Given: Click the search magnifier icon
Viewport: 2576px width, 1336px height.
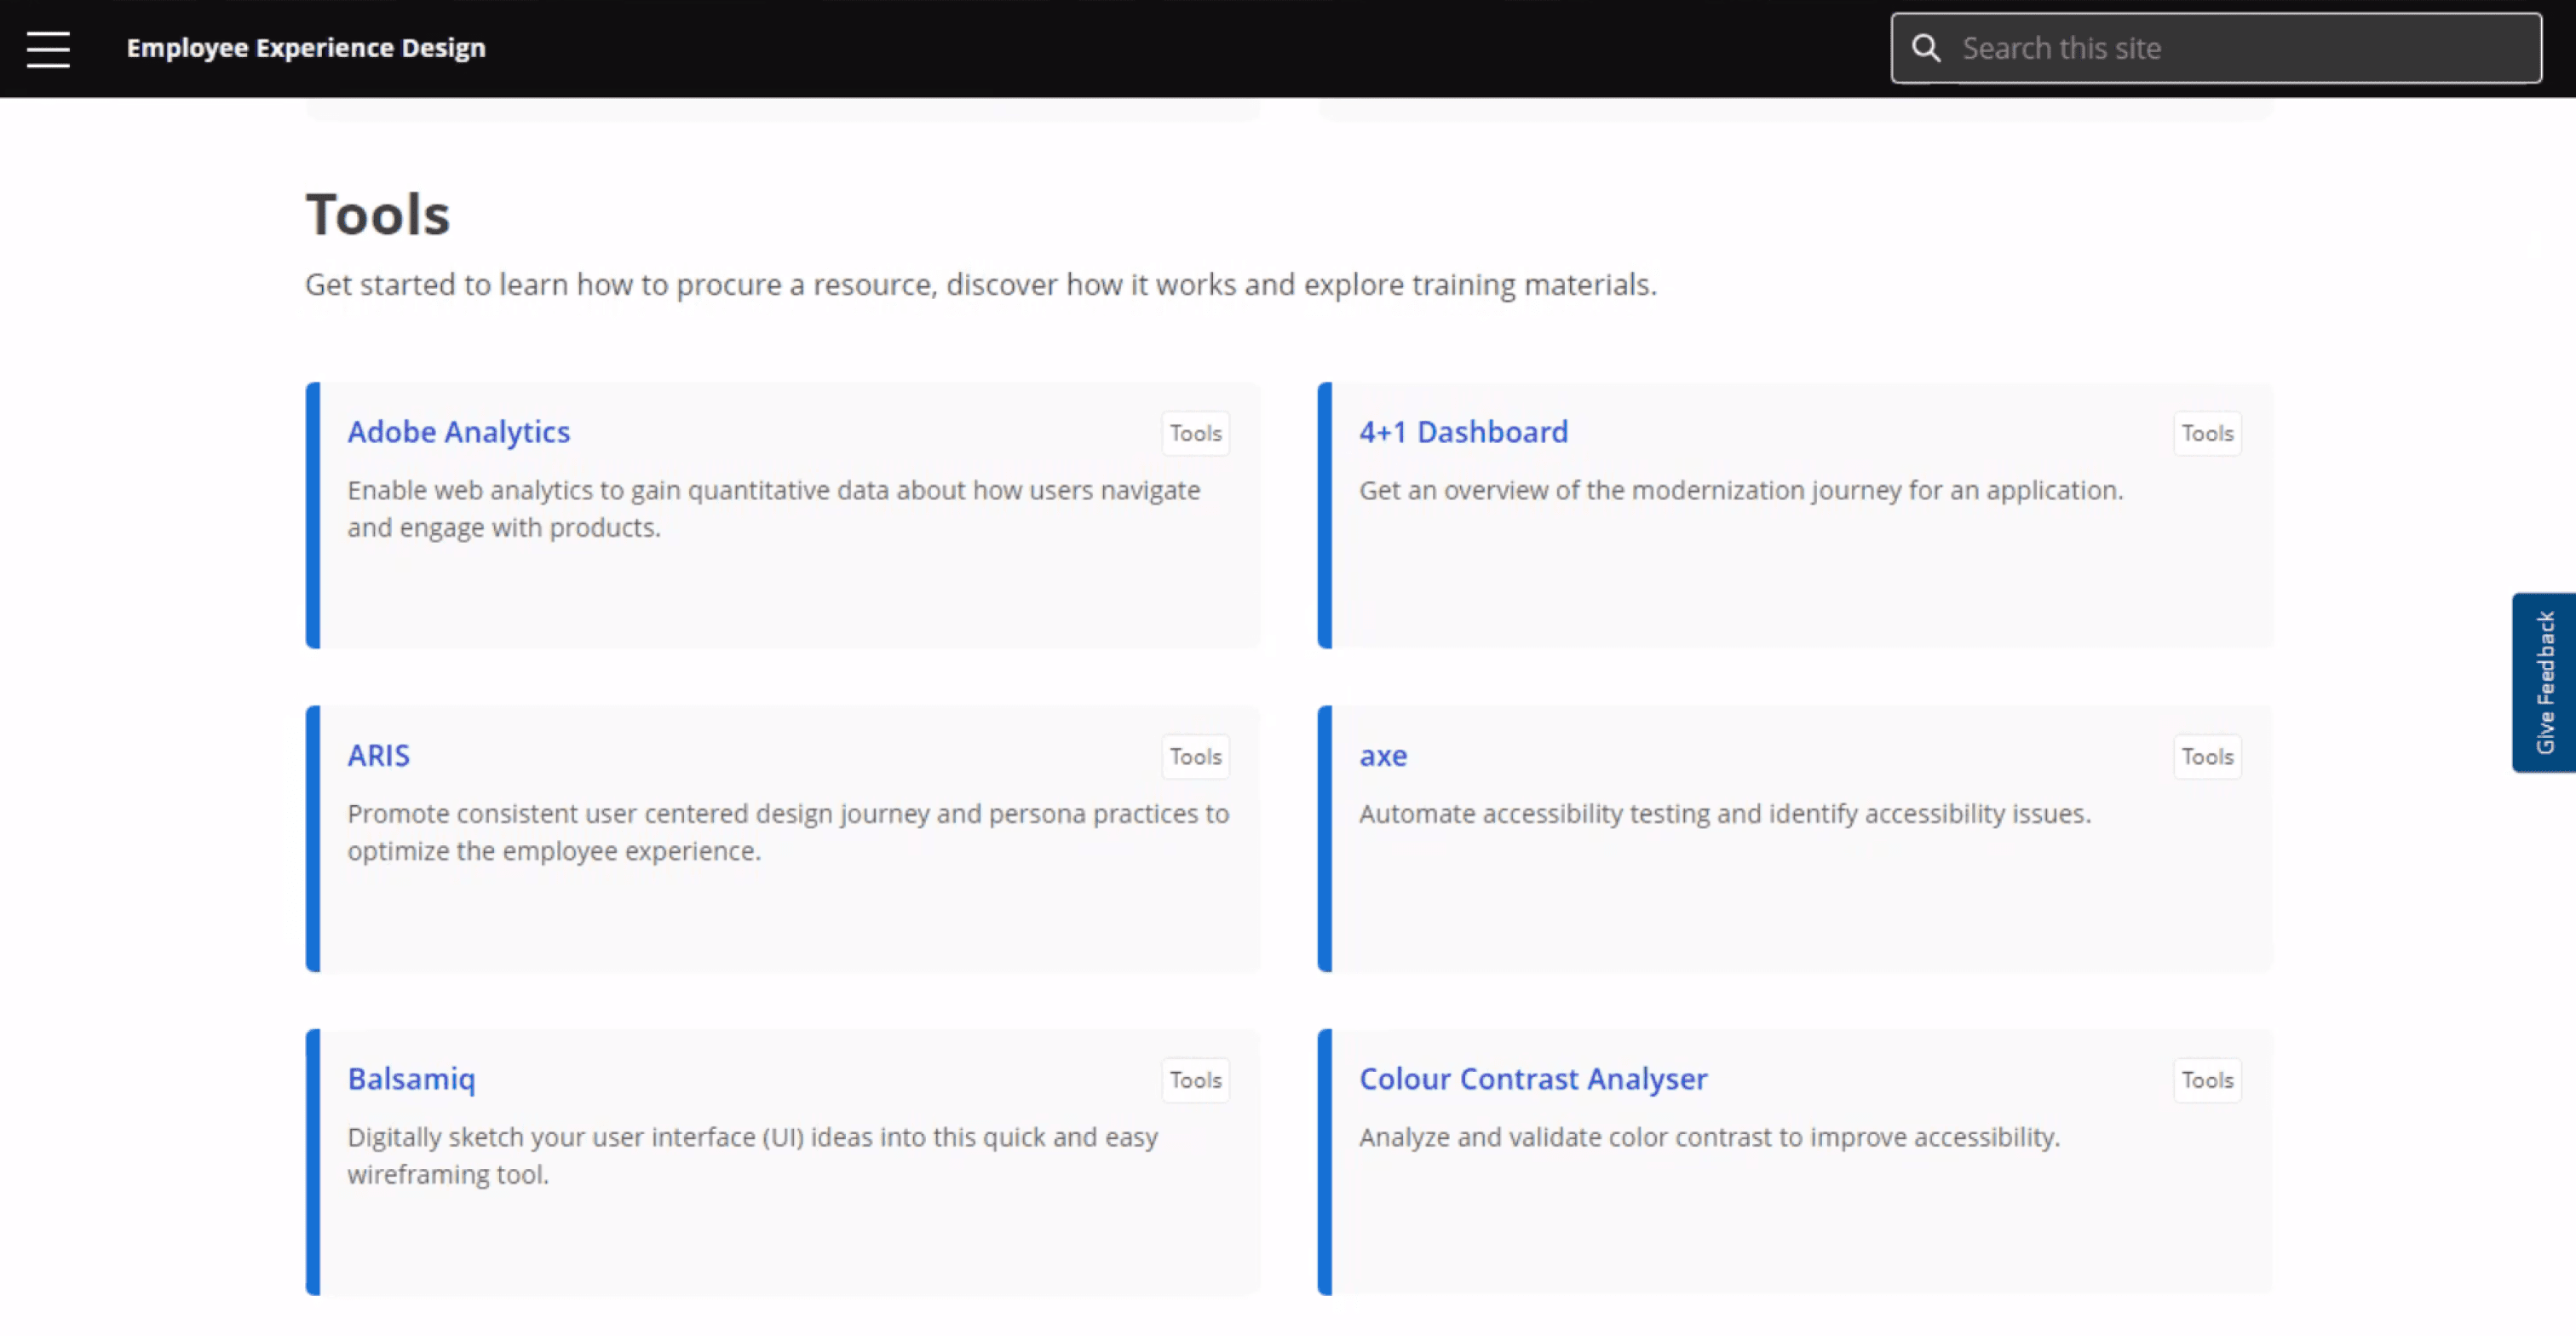Looking at the screenshot, I should point(1925,48).
